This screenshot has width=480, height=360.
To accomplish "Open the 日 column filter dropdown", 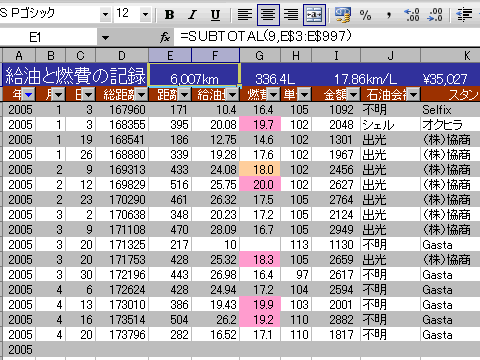I will [x=89, y=95].
